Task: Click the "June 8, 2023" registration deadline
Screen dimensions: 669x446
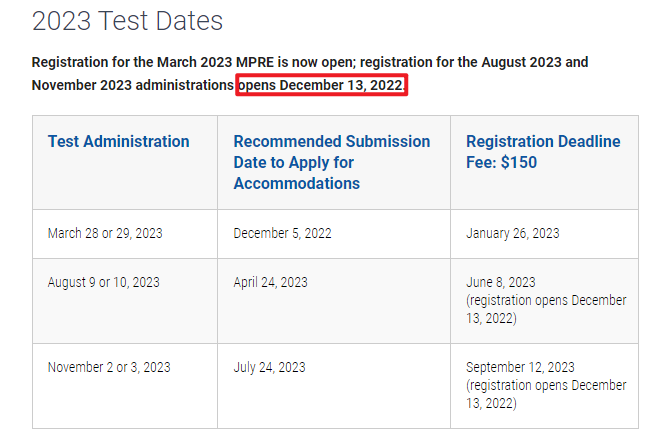Action: click(501, 283)
